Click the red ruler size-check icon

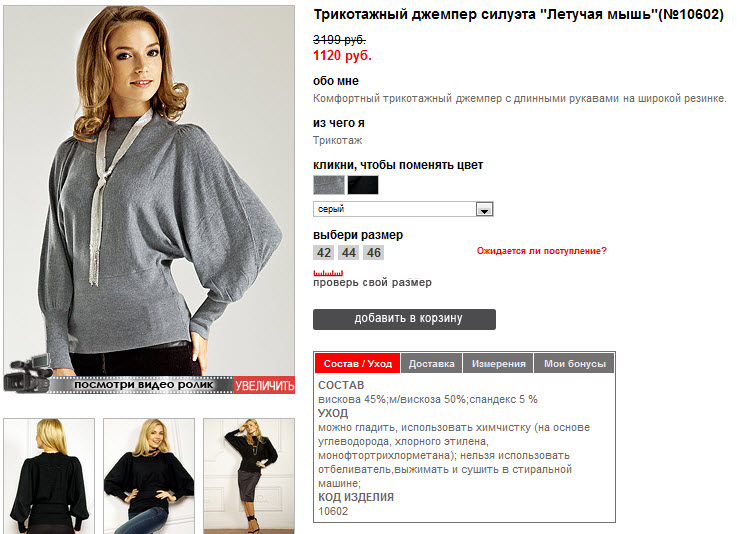(x=328, y=273)
